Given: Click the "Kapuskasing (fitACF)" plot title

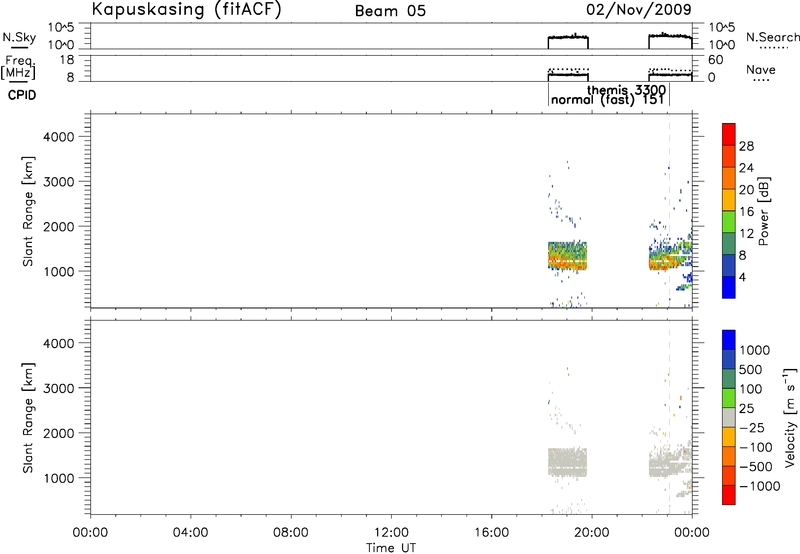Looking at the screenshot, I should (x=186, y=9).
